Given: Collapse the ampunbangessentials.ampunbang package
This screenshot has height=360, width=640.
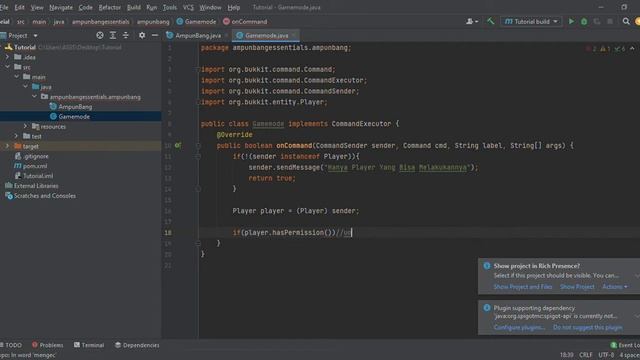Looking at the screenshot, I should tap(34, 97).
